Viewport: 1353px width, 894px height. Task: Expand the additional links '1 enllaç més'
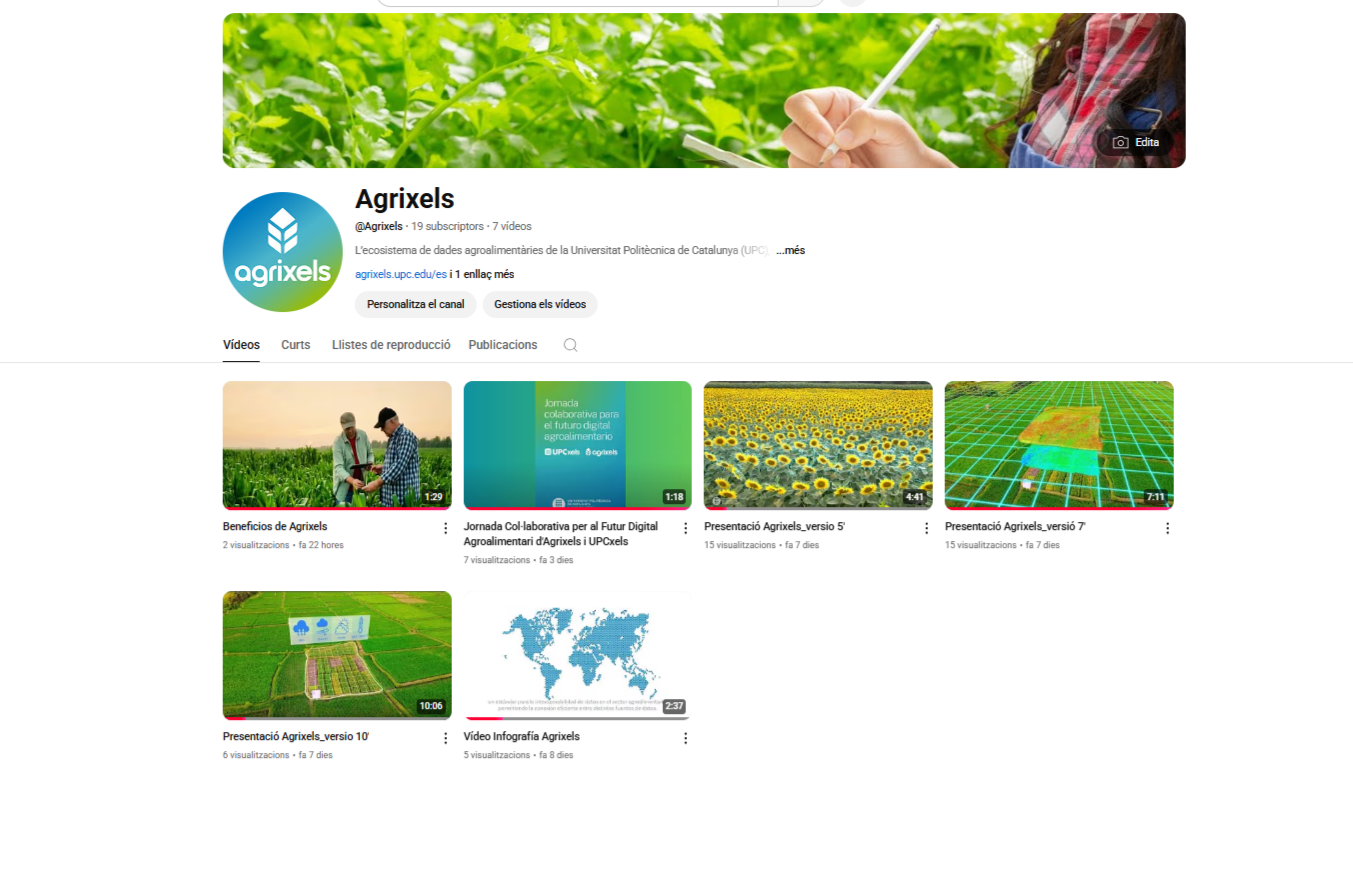486,274
